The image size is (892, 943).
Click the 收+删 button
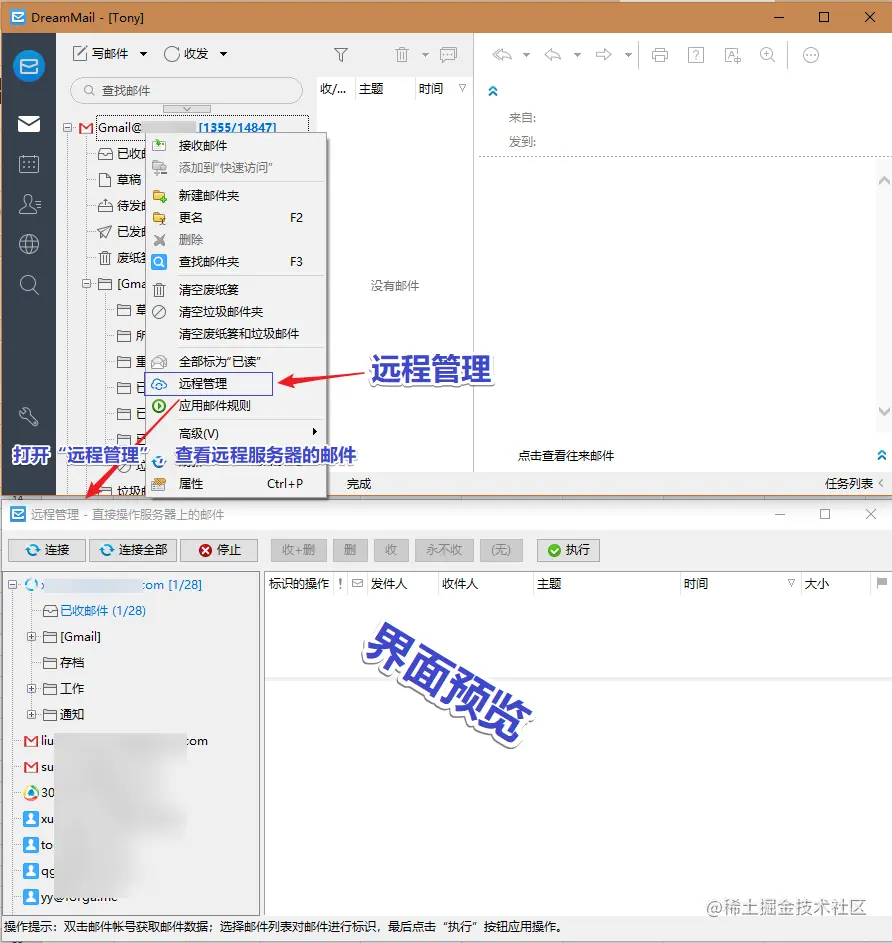pyautogui.click(x=298, y=550)
